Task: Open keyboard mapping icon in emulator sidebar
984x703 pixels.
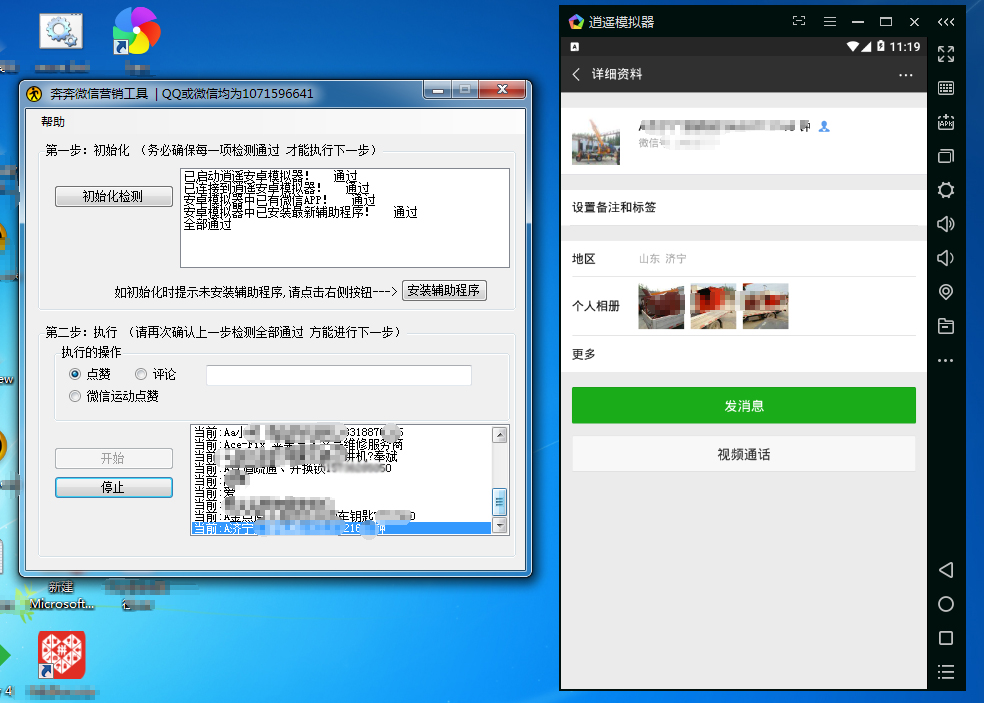Action: [946, 88]
